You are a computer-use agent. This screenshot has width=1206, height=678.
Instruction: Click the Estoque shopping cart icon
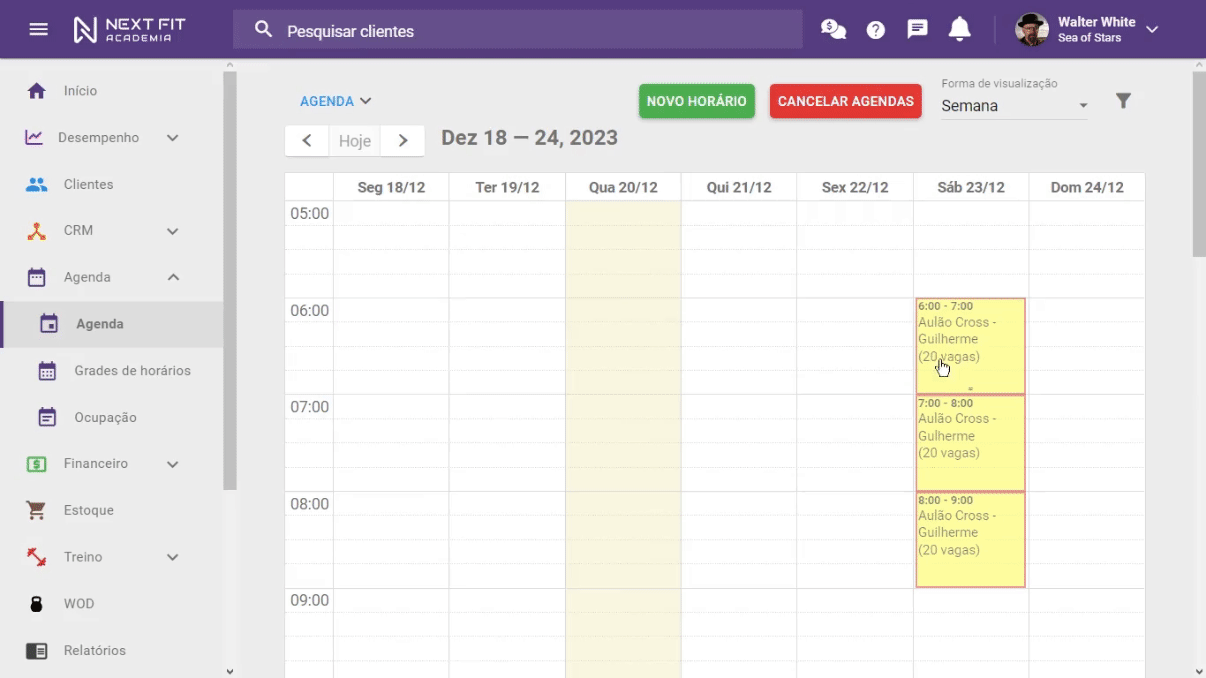click(x=36, y=510)
